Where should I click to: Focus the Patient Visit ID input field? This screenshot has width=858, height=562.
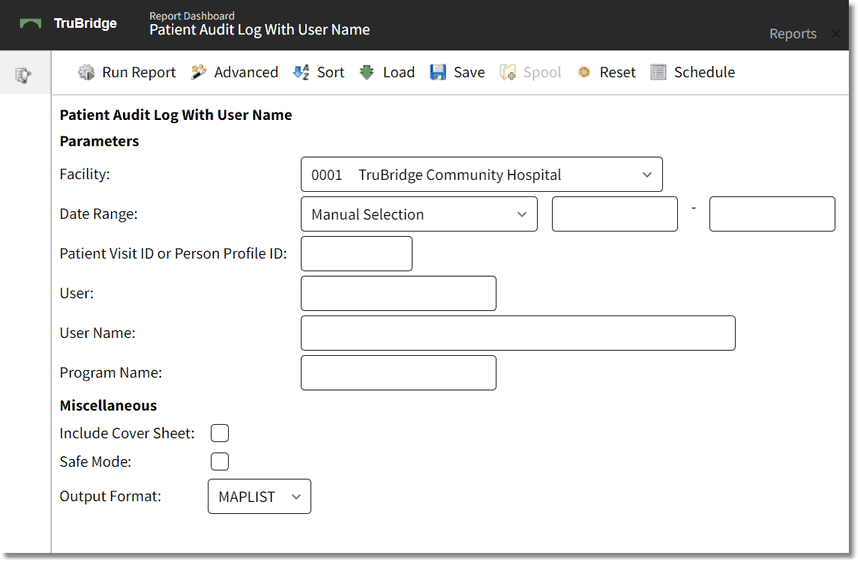(x=357, y=253)
